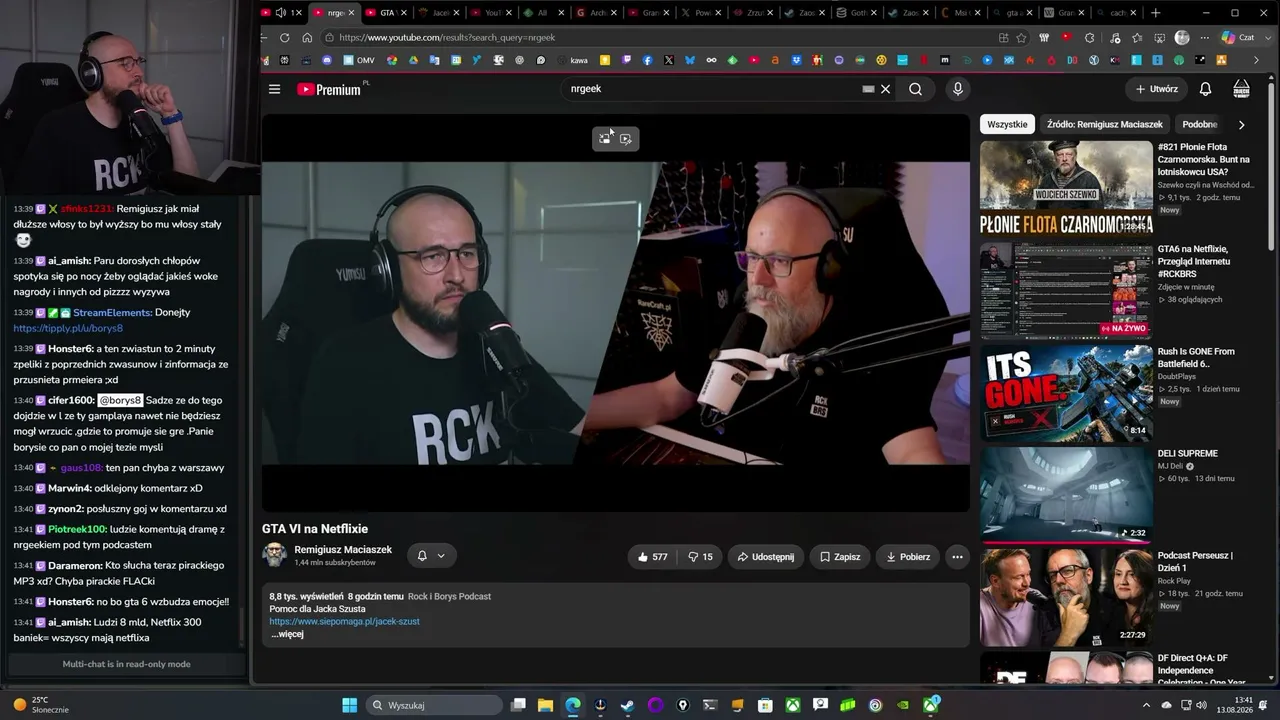This screenshot has height=720, width=1280.
Task: Download video with Pobierz button
Action: point(908,557)
